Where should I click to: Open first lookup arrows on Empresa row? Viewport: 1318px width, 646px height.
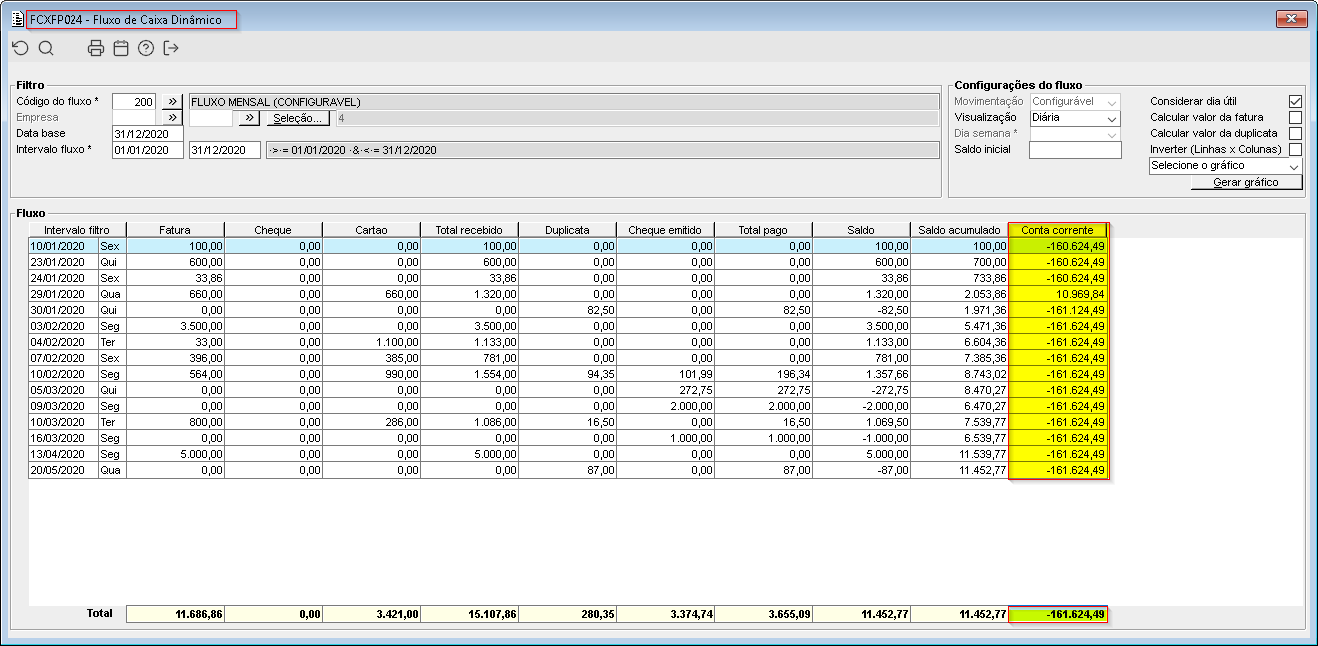coord(172,118)
